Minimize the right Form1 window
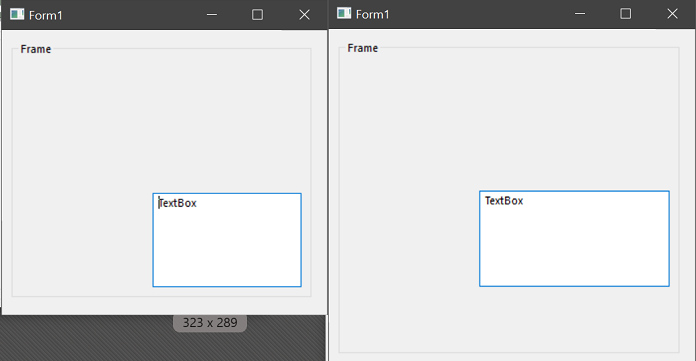This screenshot has width=696, height=361. click(x=580, y=14)
